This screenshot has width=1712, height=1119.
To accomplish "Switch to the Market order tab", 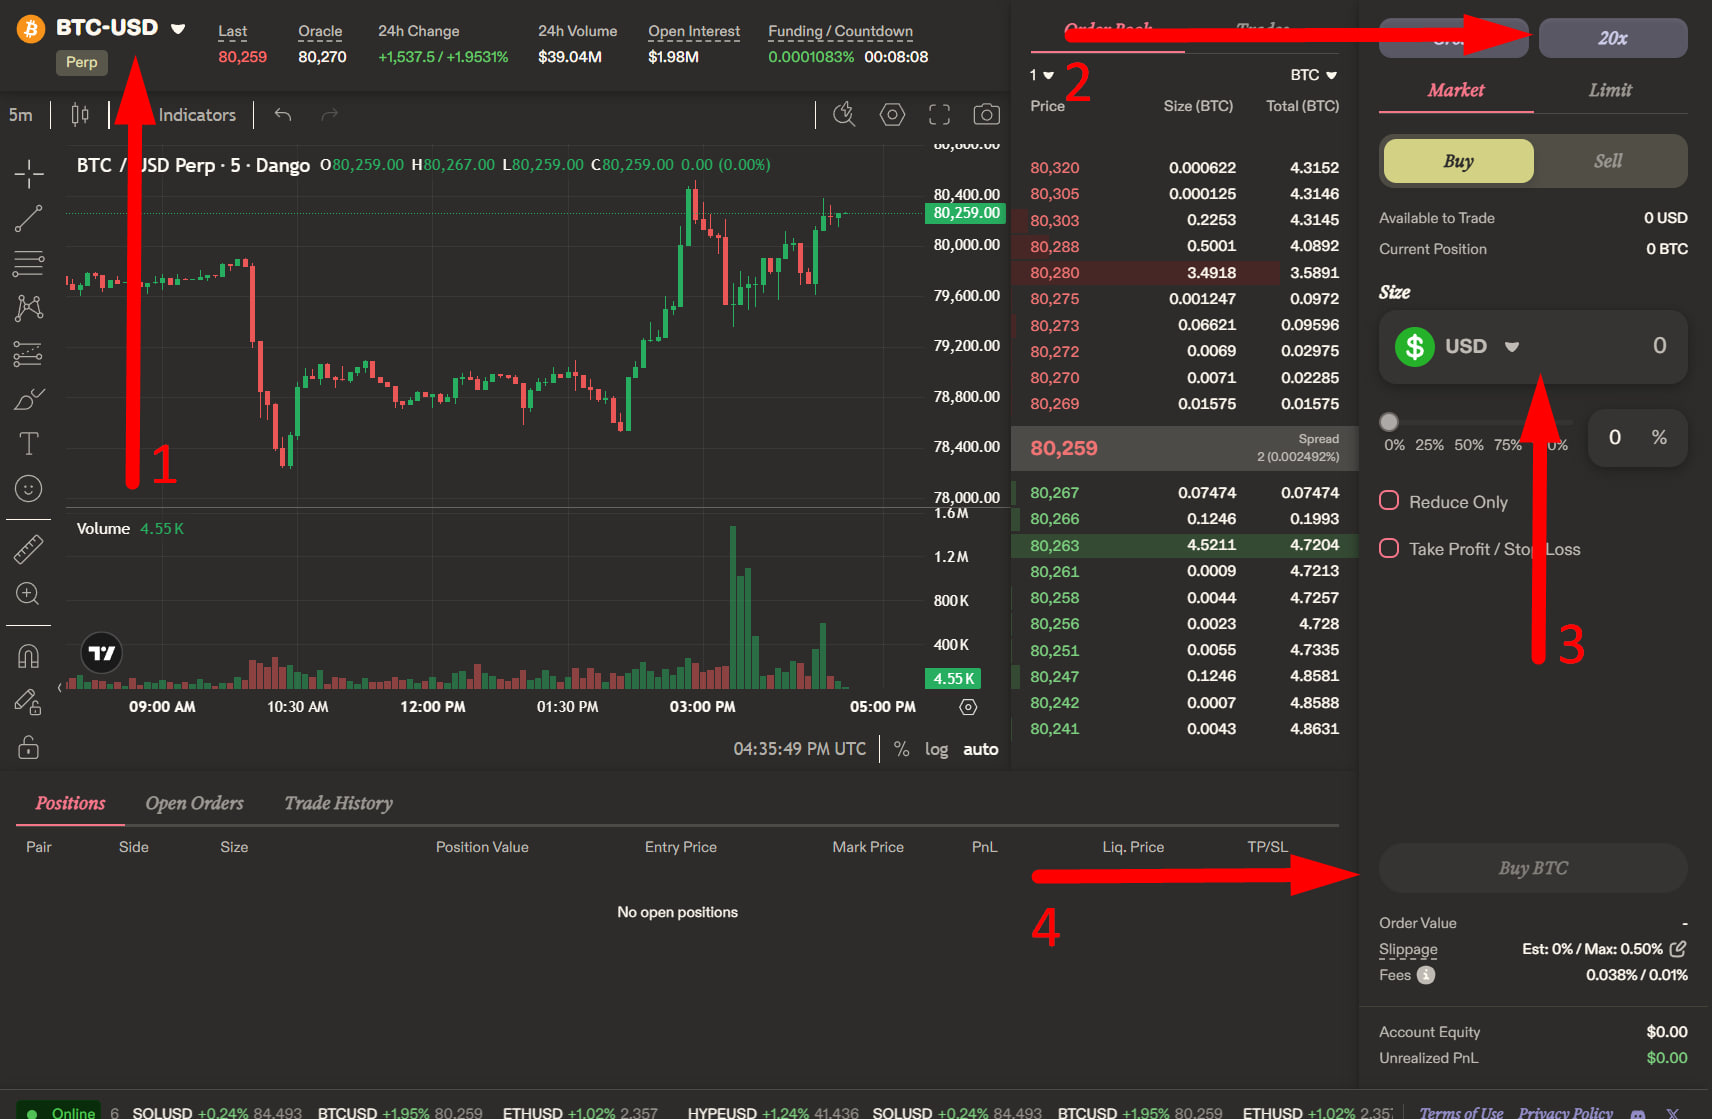I will pos(1456,90).
